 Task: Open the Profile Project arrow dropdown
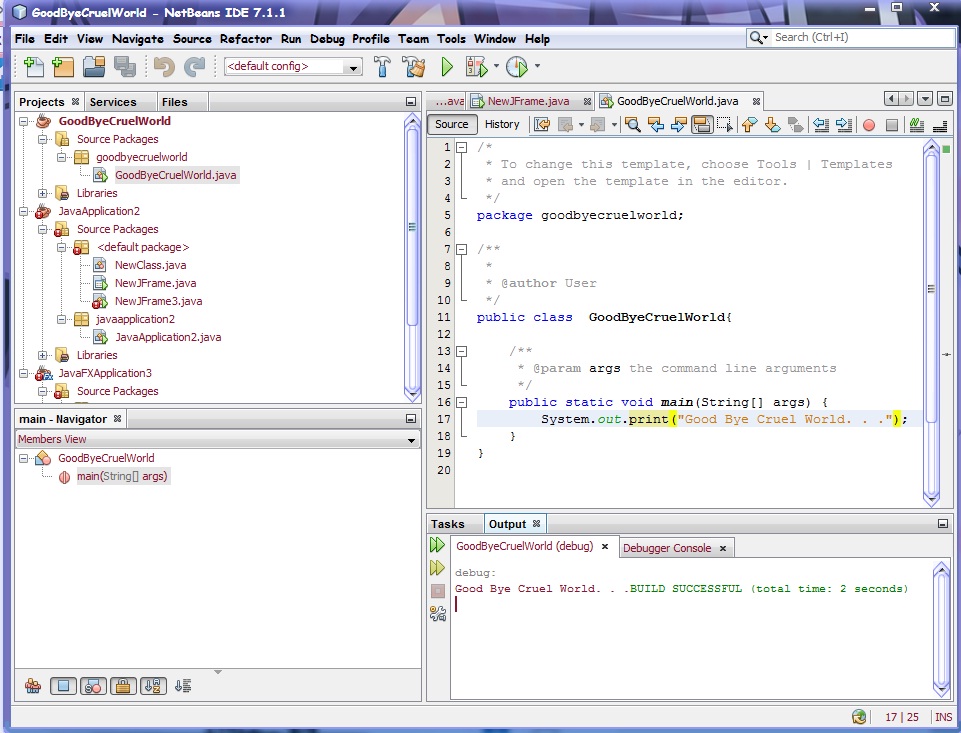click(x=537, y=66)
